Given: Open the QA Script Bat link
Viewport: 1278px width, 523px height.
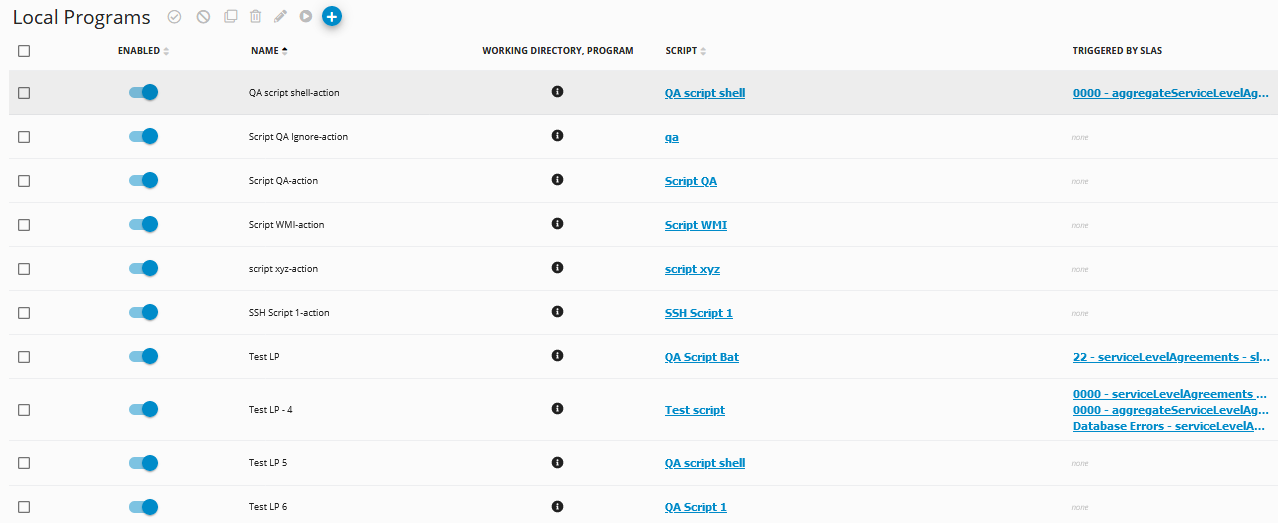Looking at the screenshot, I should tap(701, 357).
